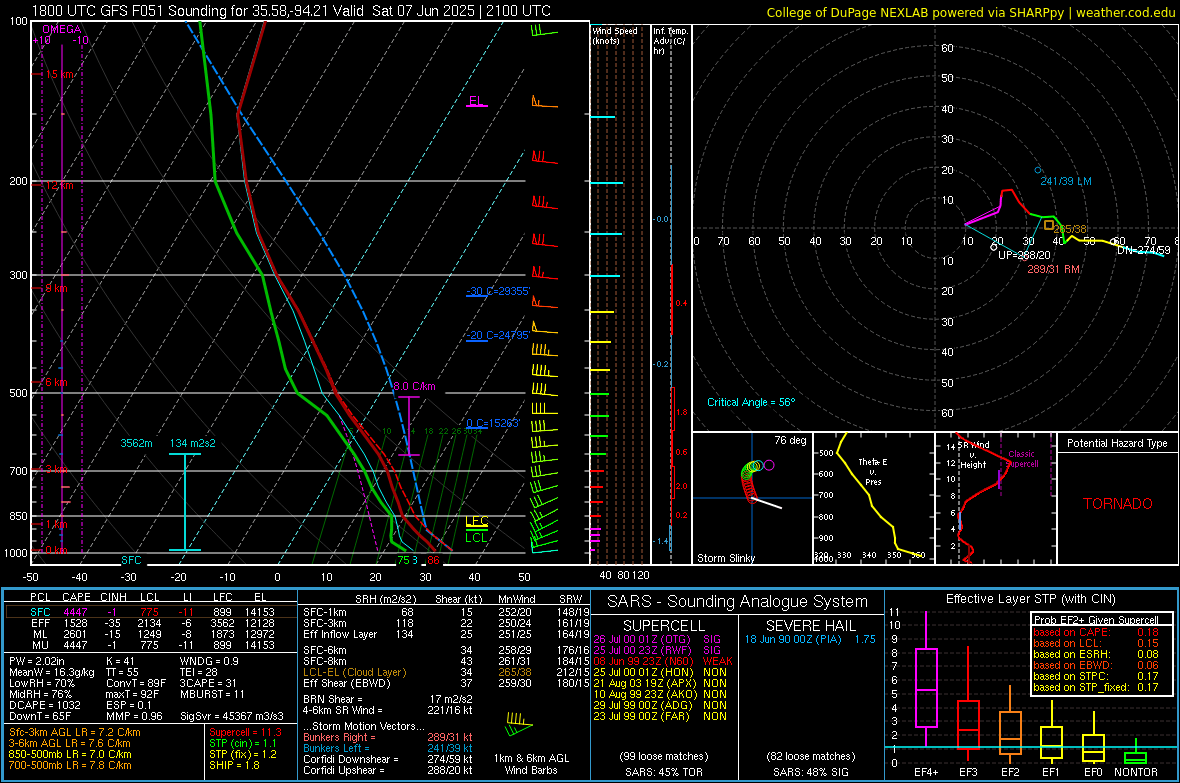Image resolution: width=1180 pixels, height=783 pixels.
Task: Click 'Supercell = 11.3' index
Action: point(245,732)
